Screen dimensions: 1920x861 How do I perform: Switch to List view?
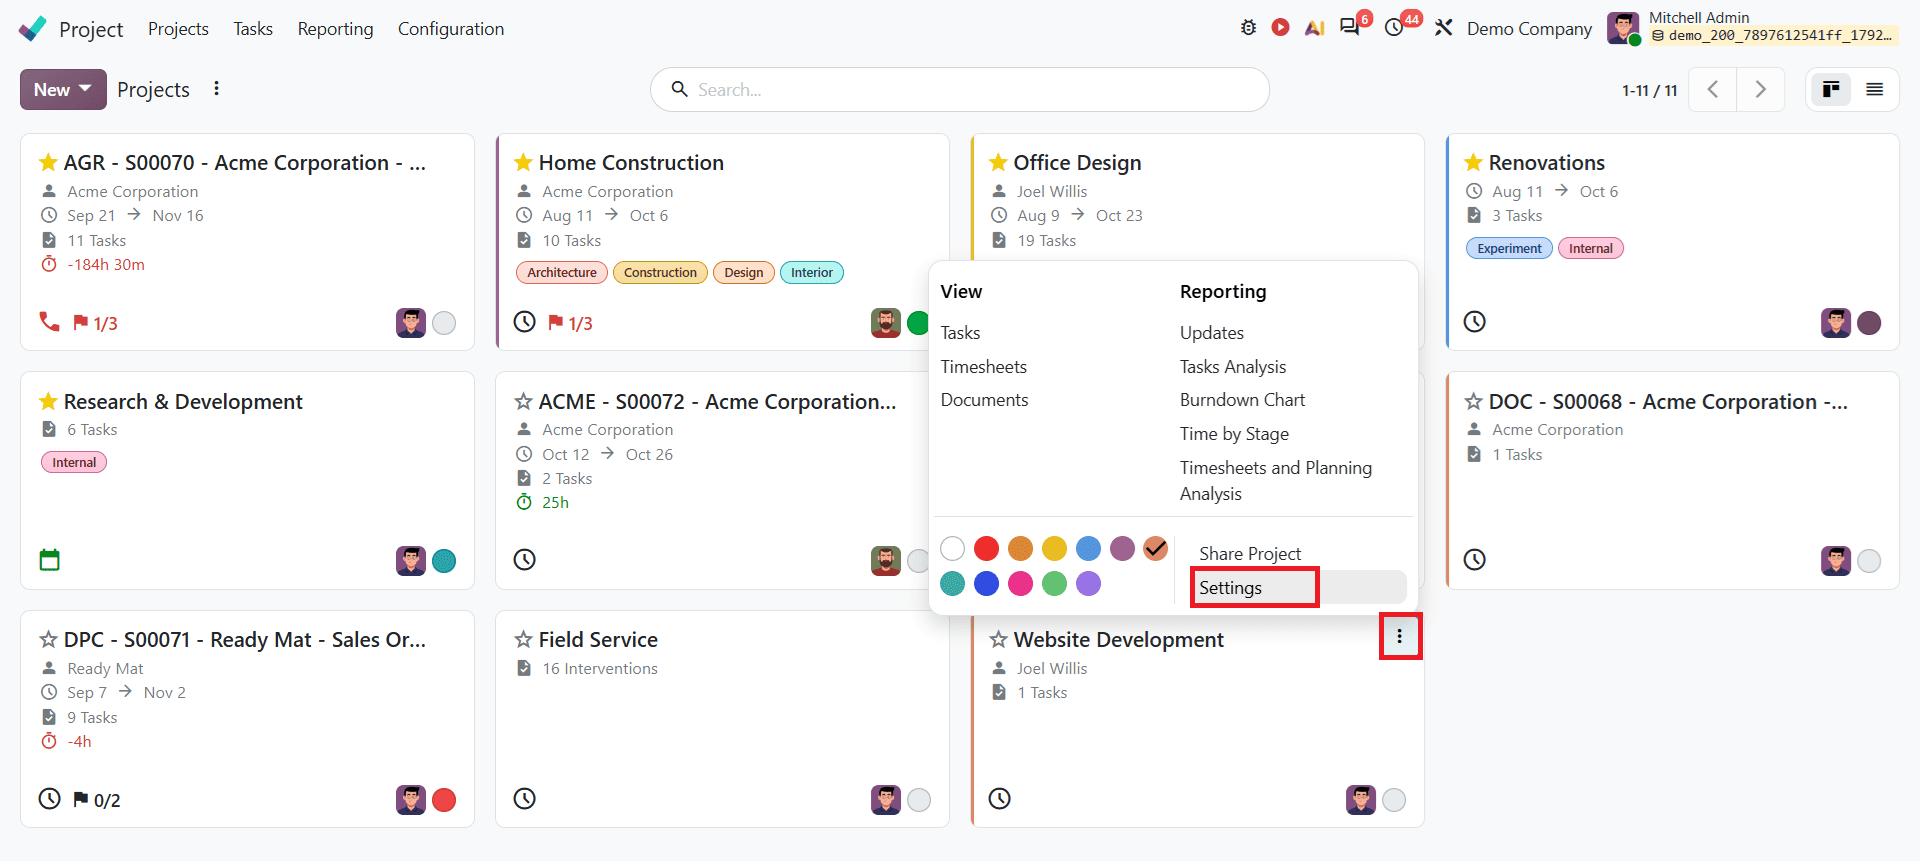(1875, 90)
